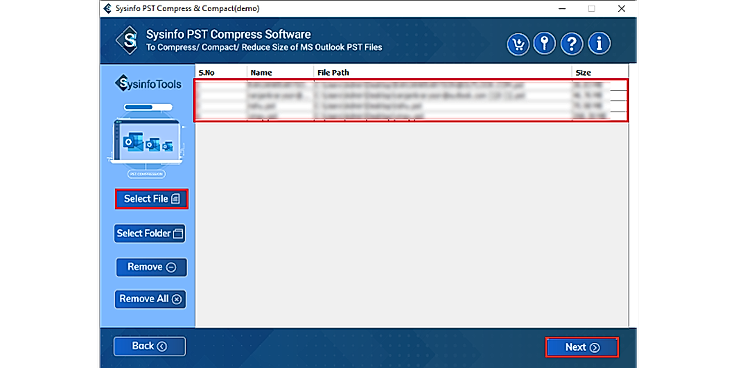Maximize the PST Compress window
Viewport: 736px width, 368px height.
(x=591, y=8)
